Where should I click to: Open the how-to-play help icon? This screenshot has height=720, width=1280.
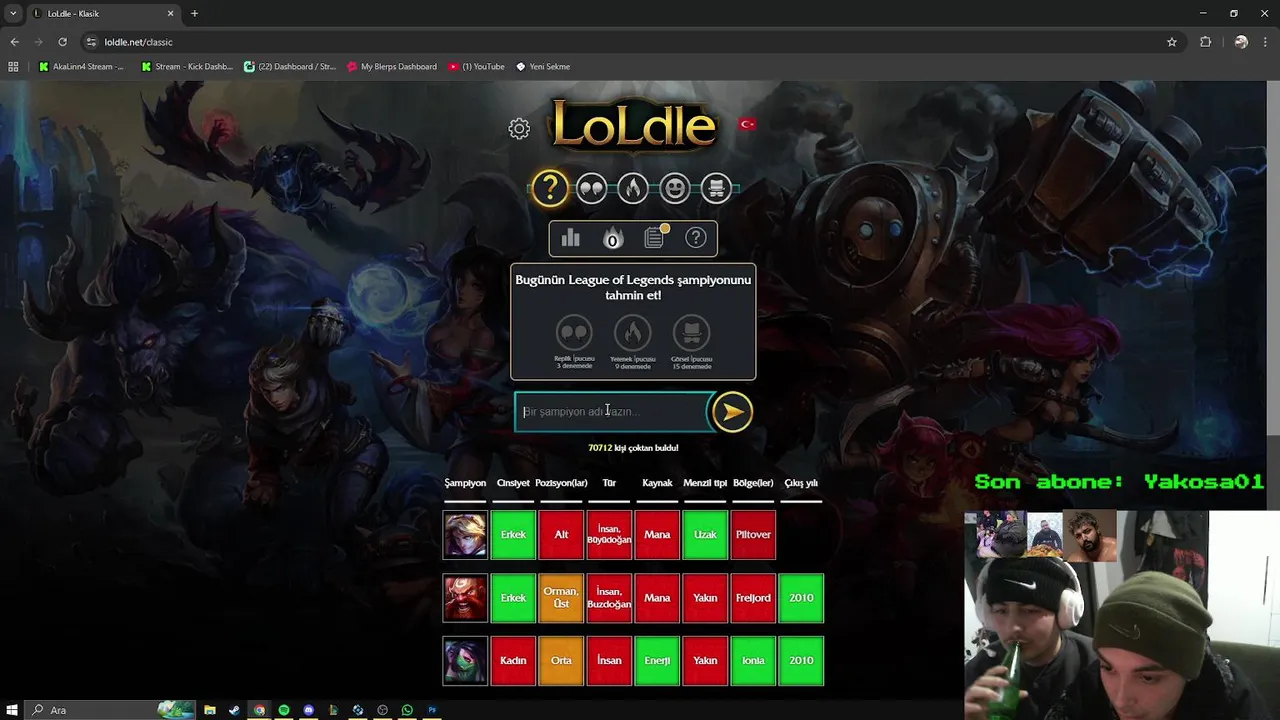(696, 238)
